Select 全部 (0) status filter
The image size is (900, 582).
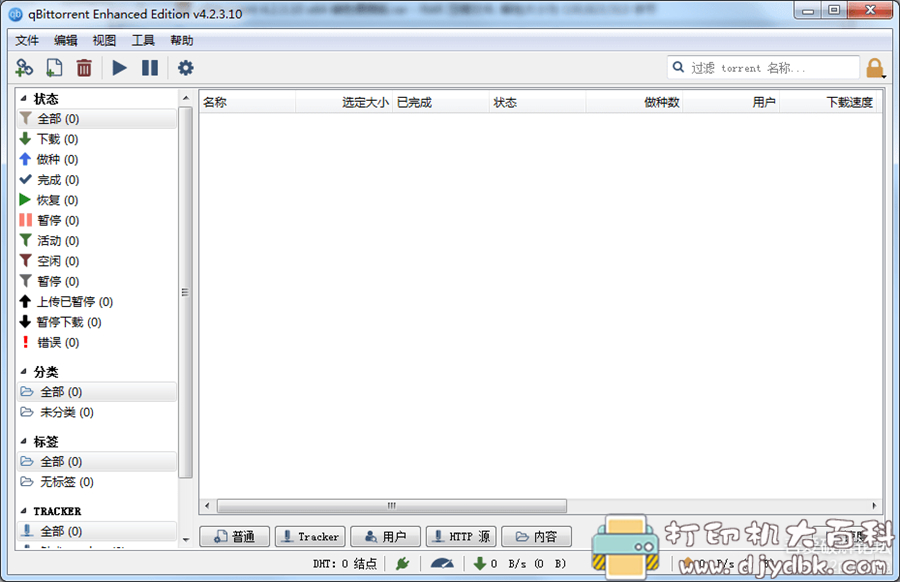pos(97,119)
